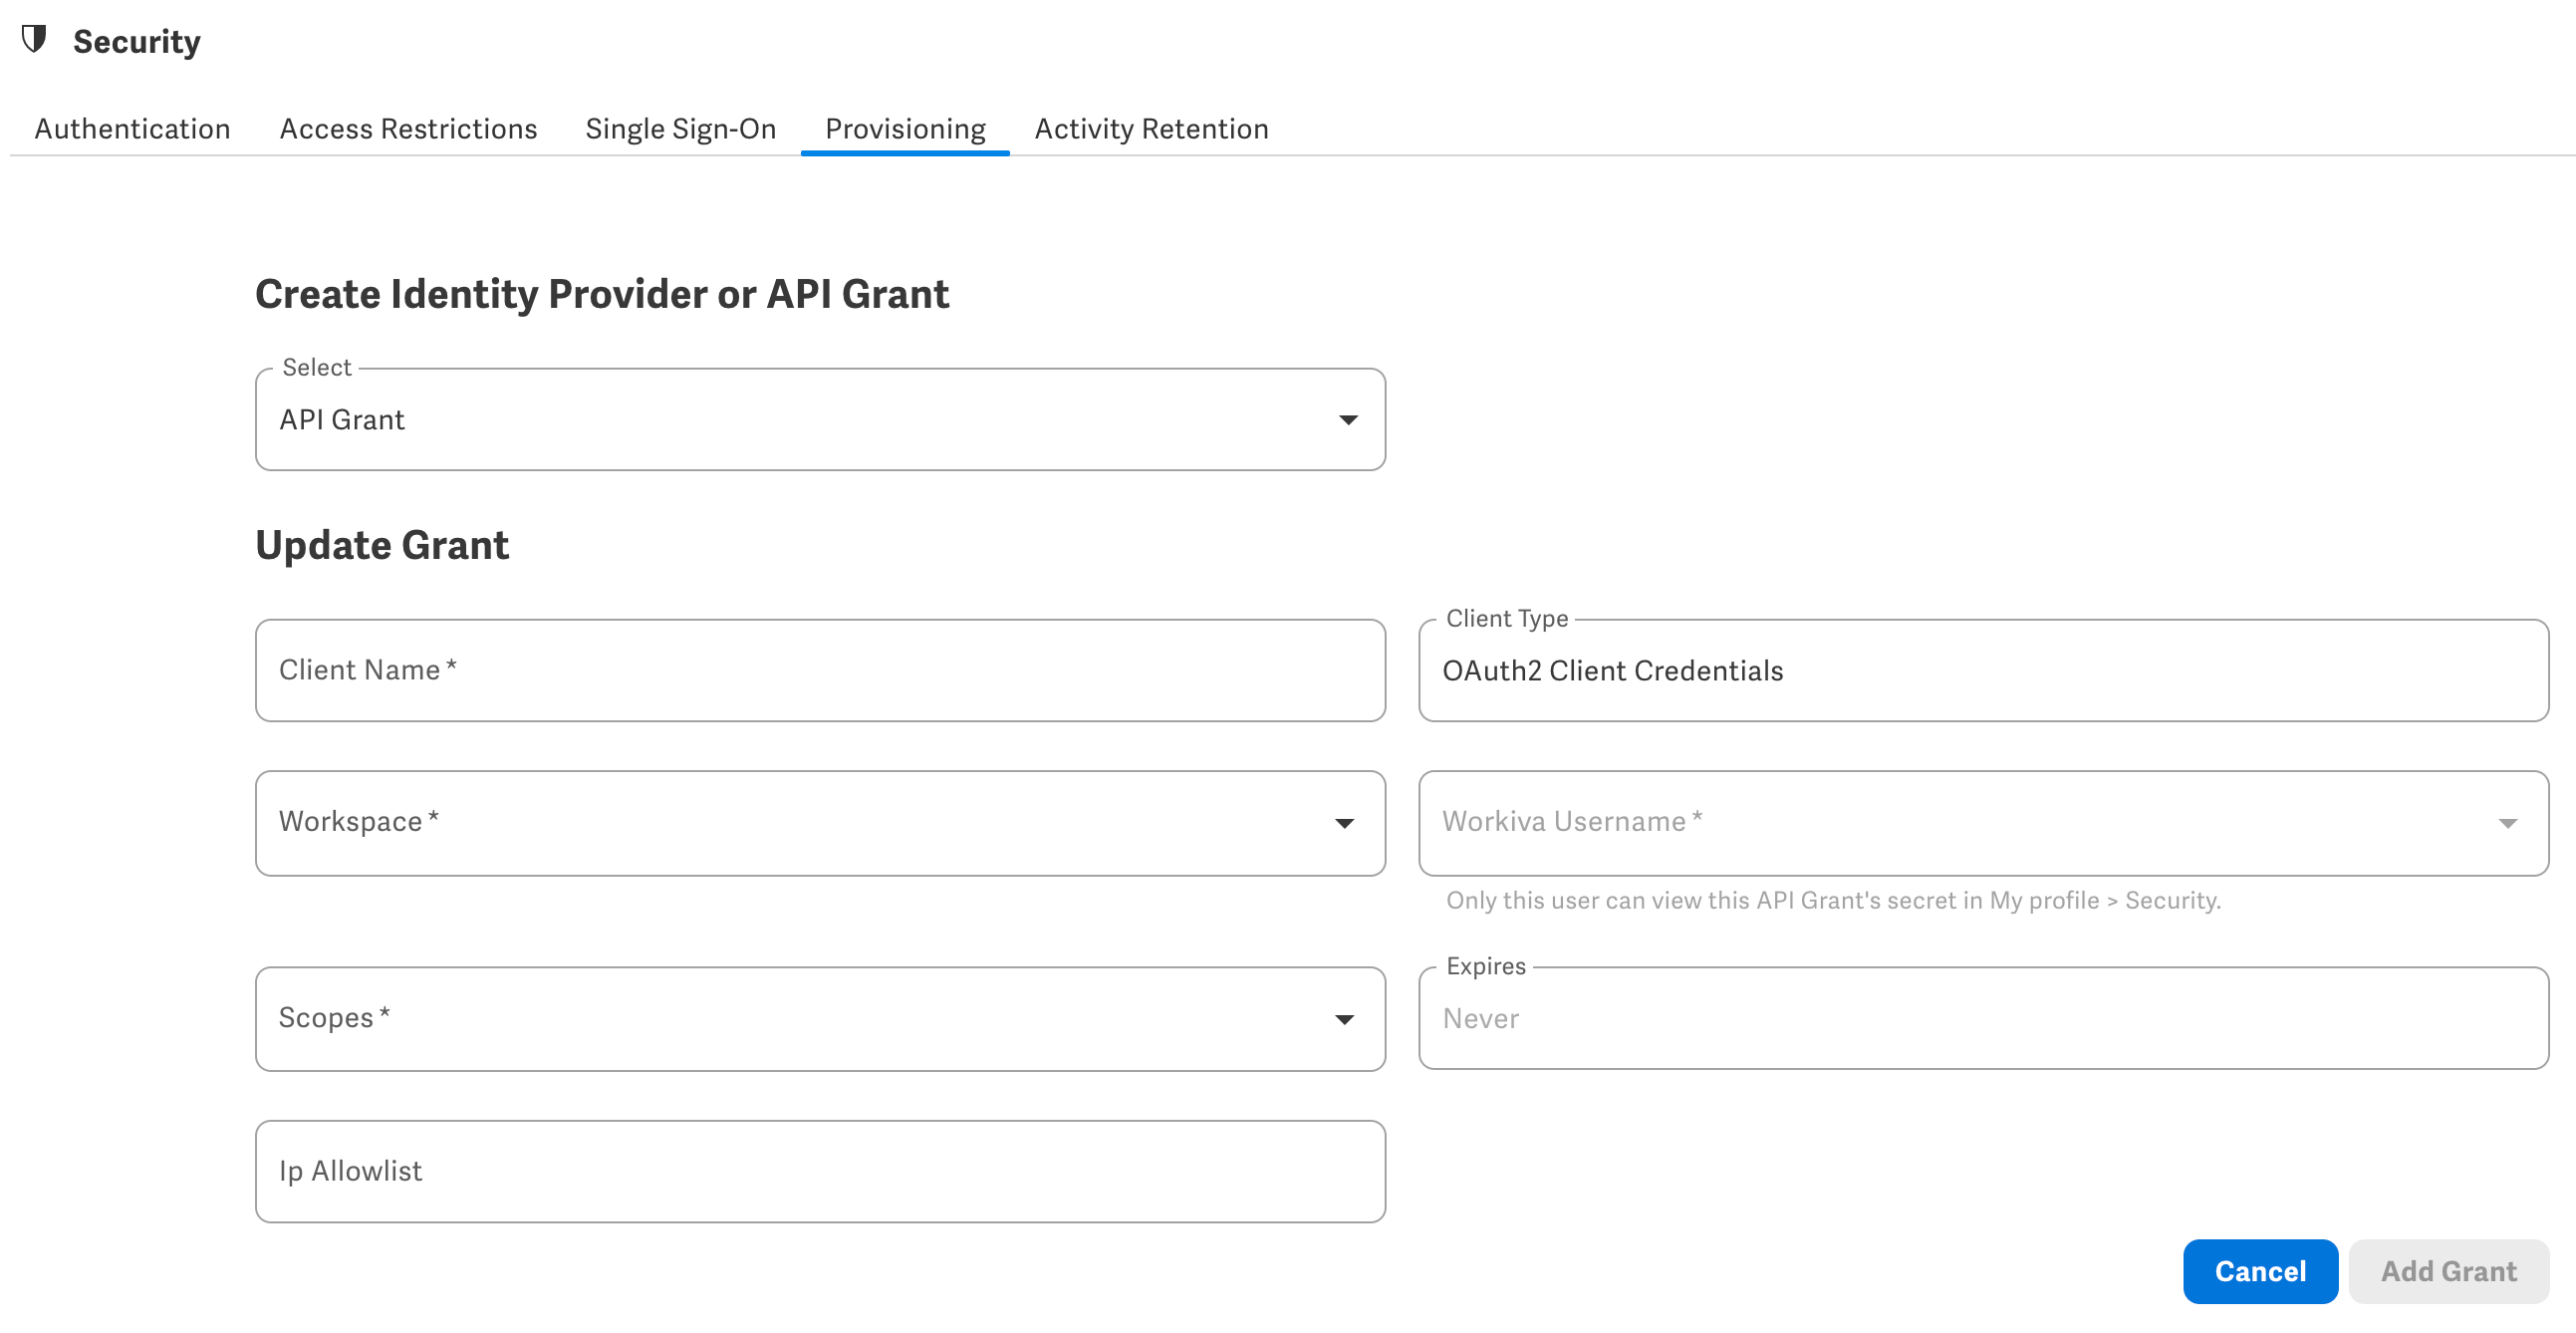Click the Workiva Username dropdown arrow
Image resolution: width=2576 pixels, height=1333 pixels.
point(2508,824)
